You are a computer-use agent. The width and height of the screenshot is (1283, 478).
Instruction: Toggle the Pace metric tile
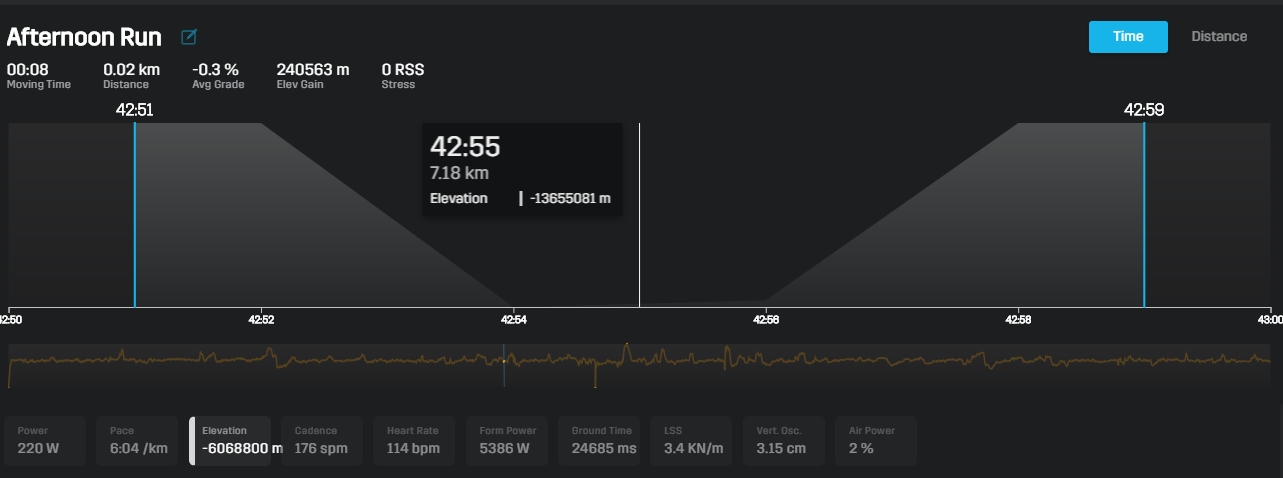click(x=143, y=441)
